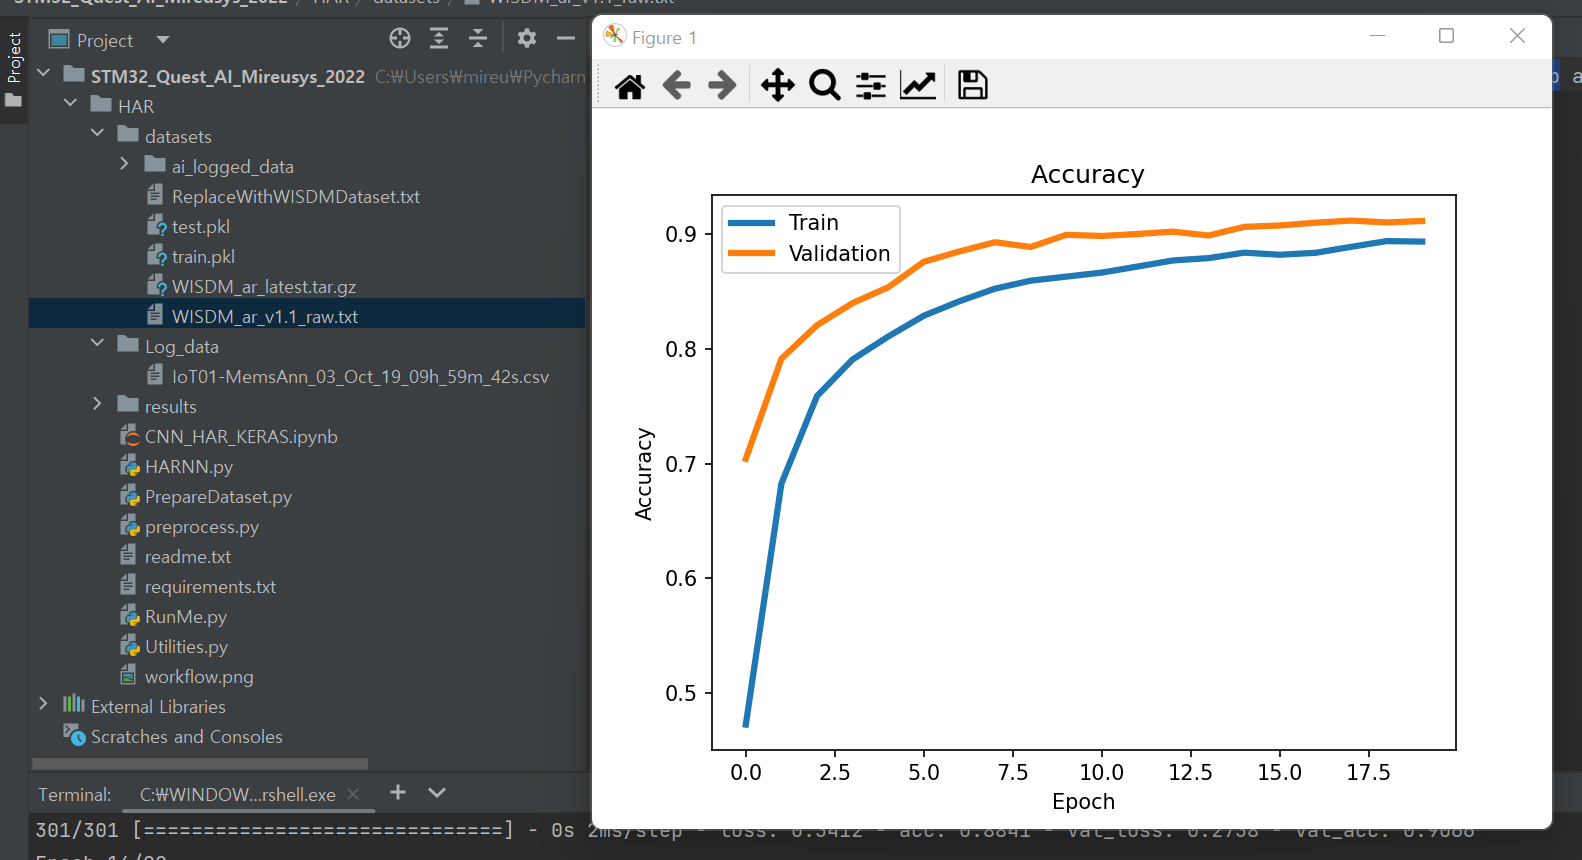Open Edit axis and curve parameters
The width and height of the screenshot is (1582, 860).
click(x=918, y=86)
